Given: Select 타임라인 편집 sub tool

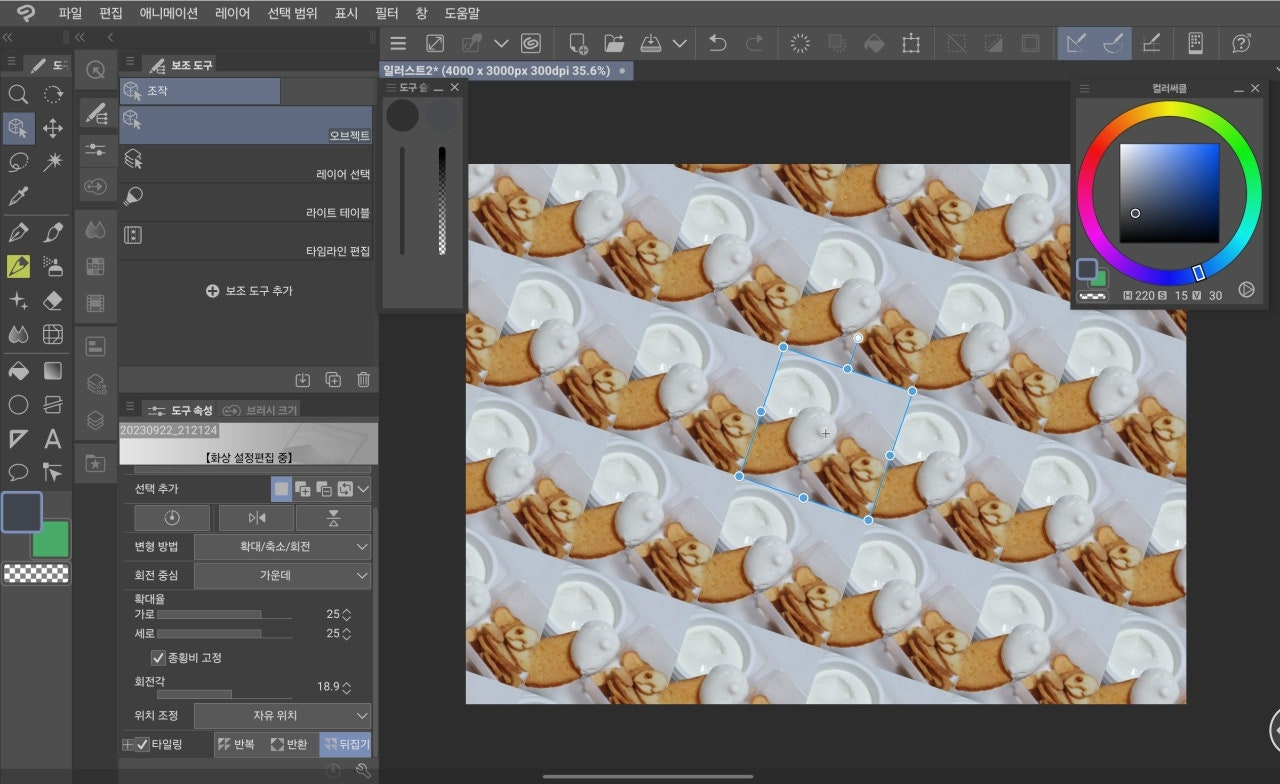Looking at the screenshot, I should (x=246, y=240).
